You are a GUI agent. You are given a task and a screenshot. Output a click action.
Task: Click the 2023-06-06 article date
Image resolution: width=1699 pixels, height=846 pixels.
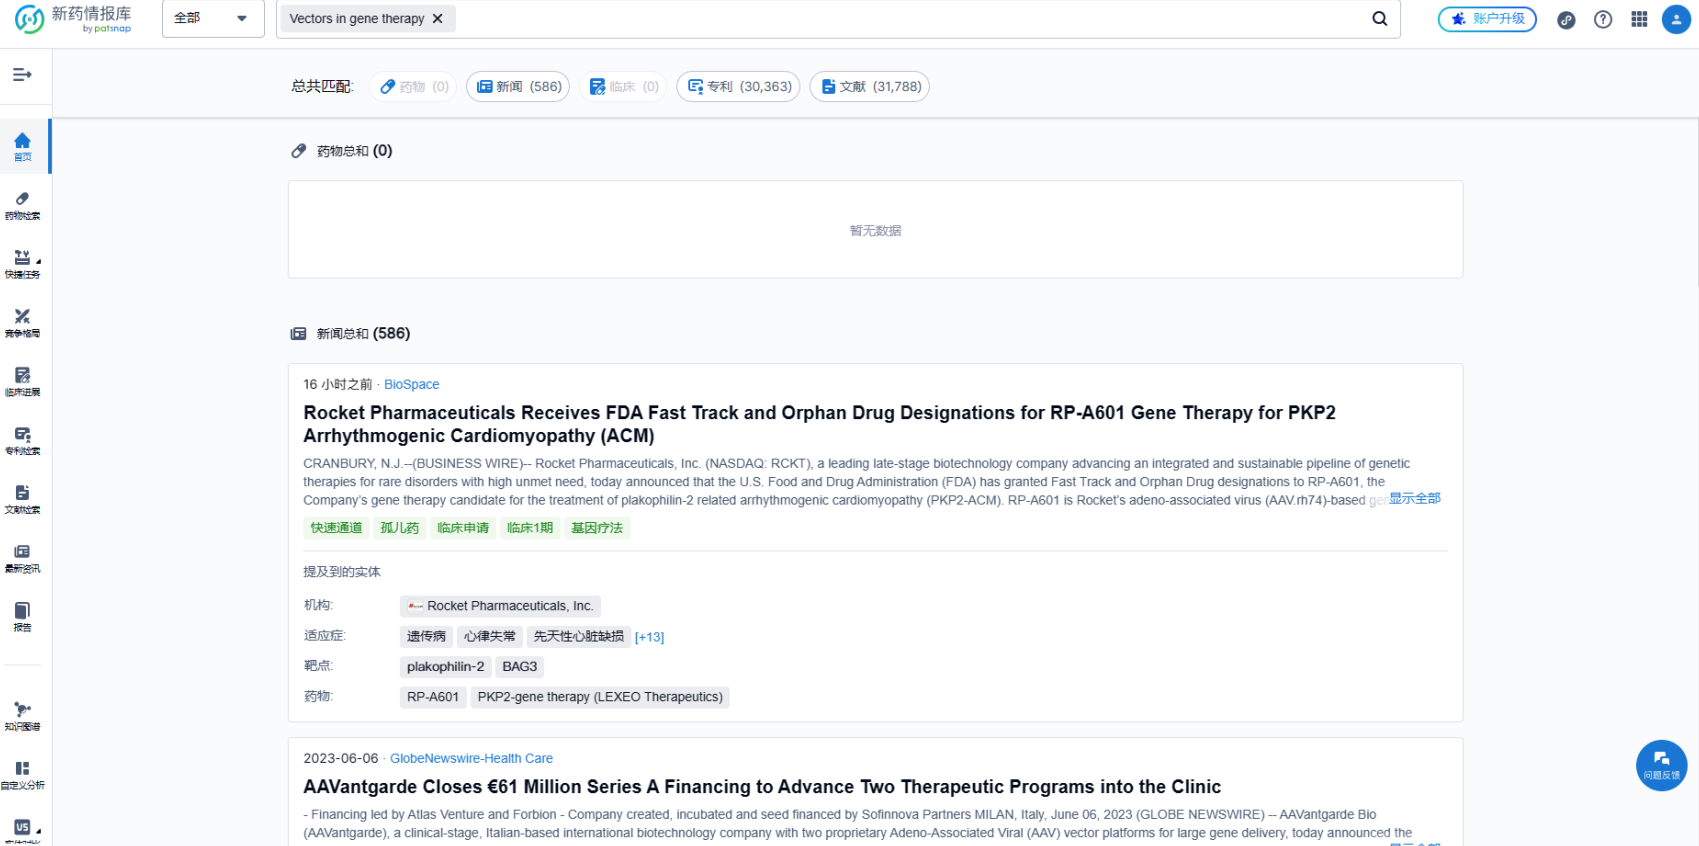tap(341, 759)
